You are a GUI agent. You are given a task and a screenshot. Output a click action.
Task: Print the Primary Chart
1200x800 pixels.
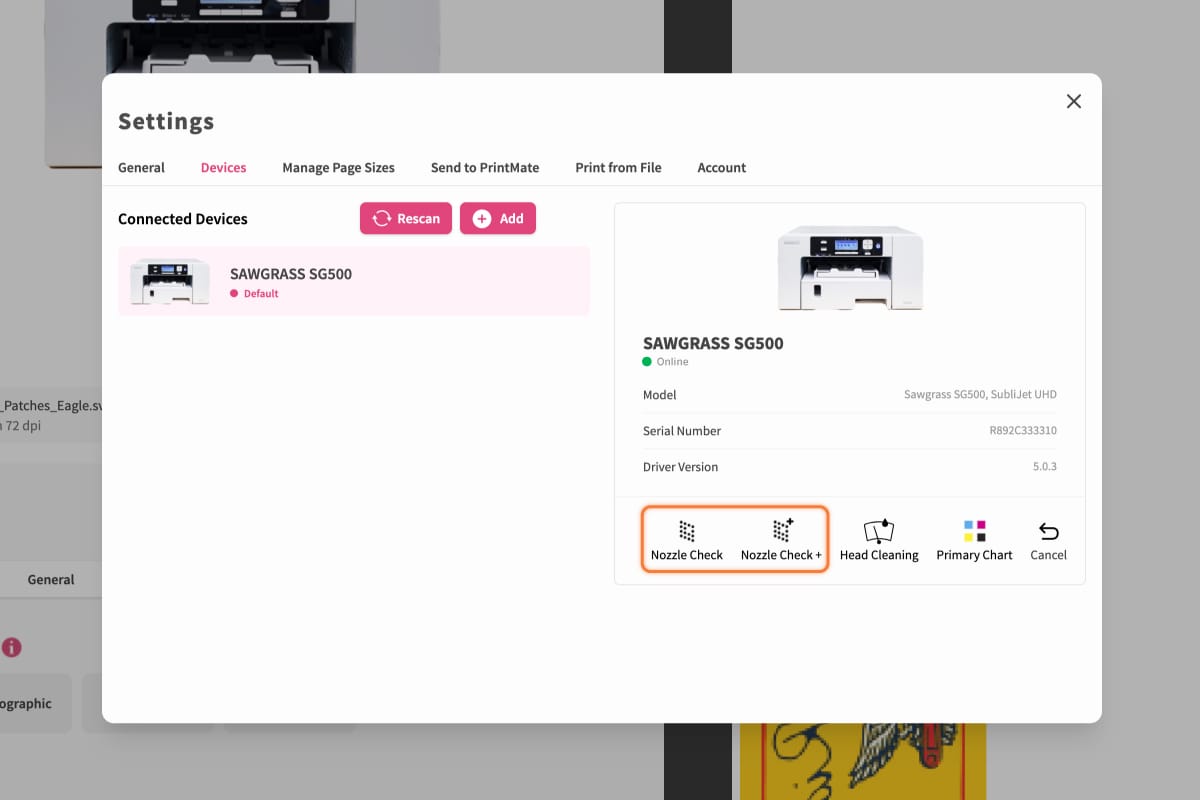(x=974, y=540)
